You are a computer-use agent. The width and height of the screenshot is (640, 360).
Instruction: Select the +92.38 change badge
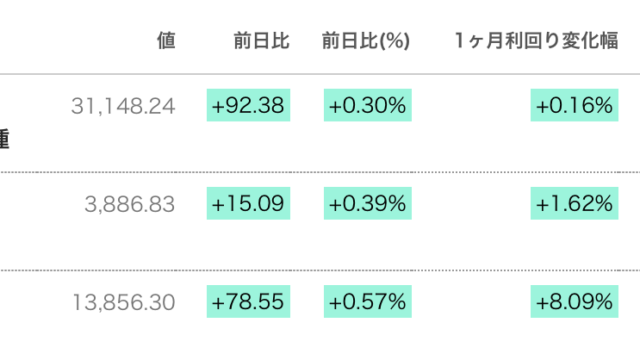(x=248, y=105)
